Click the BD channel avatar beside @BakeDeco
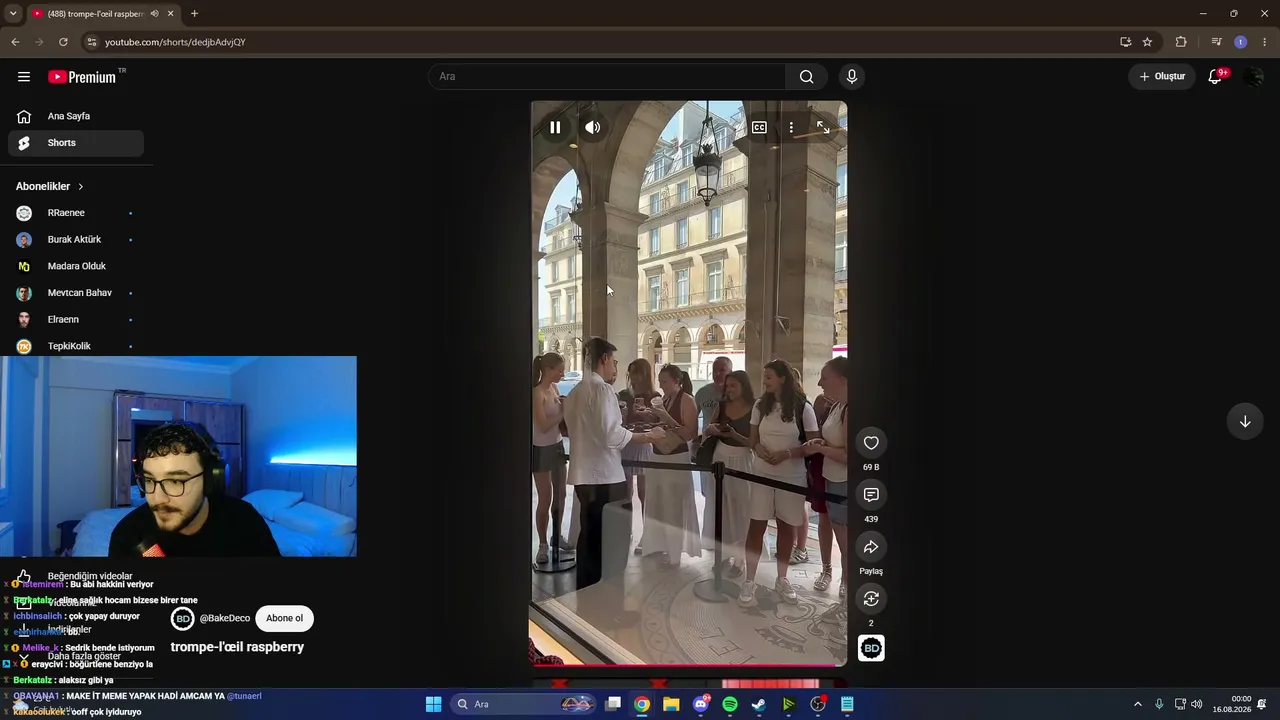This screenshot has height=720, width=1280. [182, 619]
